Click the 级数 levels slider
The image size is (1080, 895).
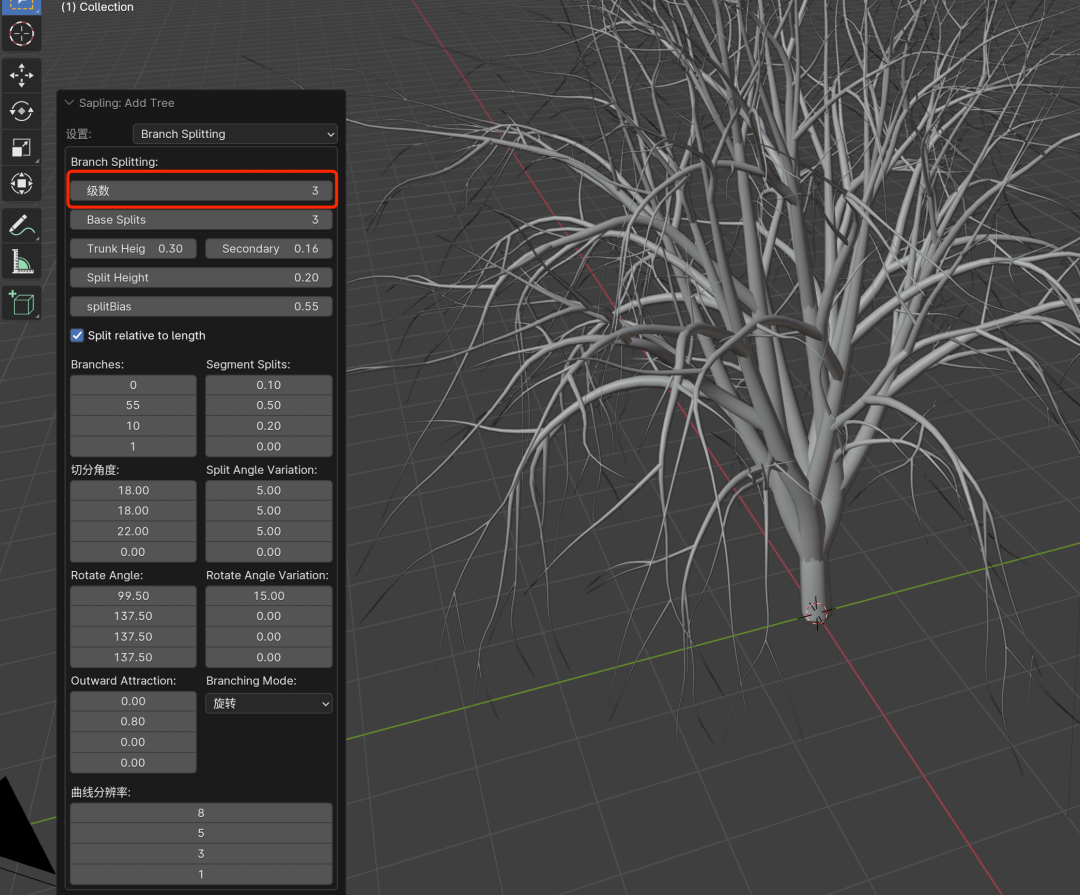[x=201, y=191]
